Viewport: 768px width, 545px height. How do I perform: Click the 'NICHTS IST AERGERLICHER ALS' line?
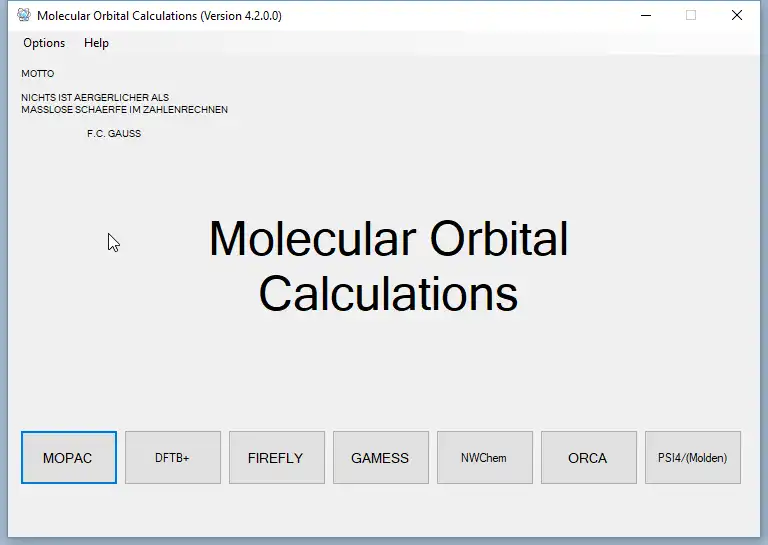[x=95, y=97]
